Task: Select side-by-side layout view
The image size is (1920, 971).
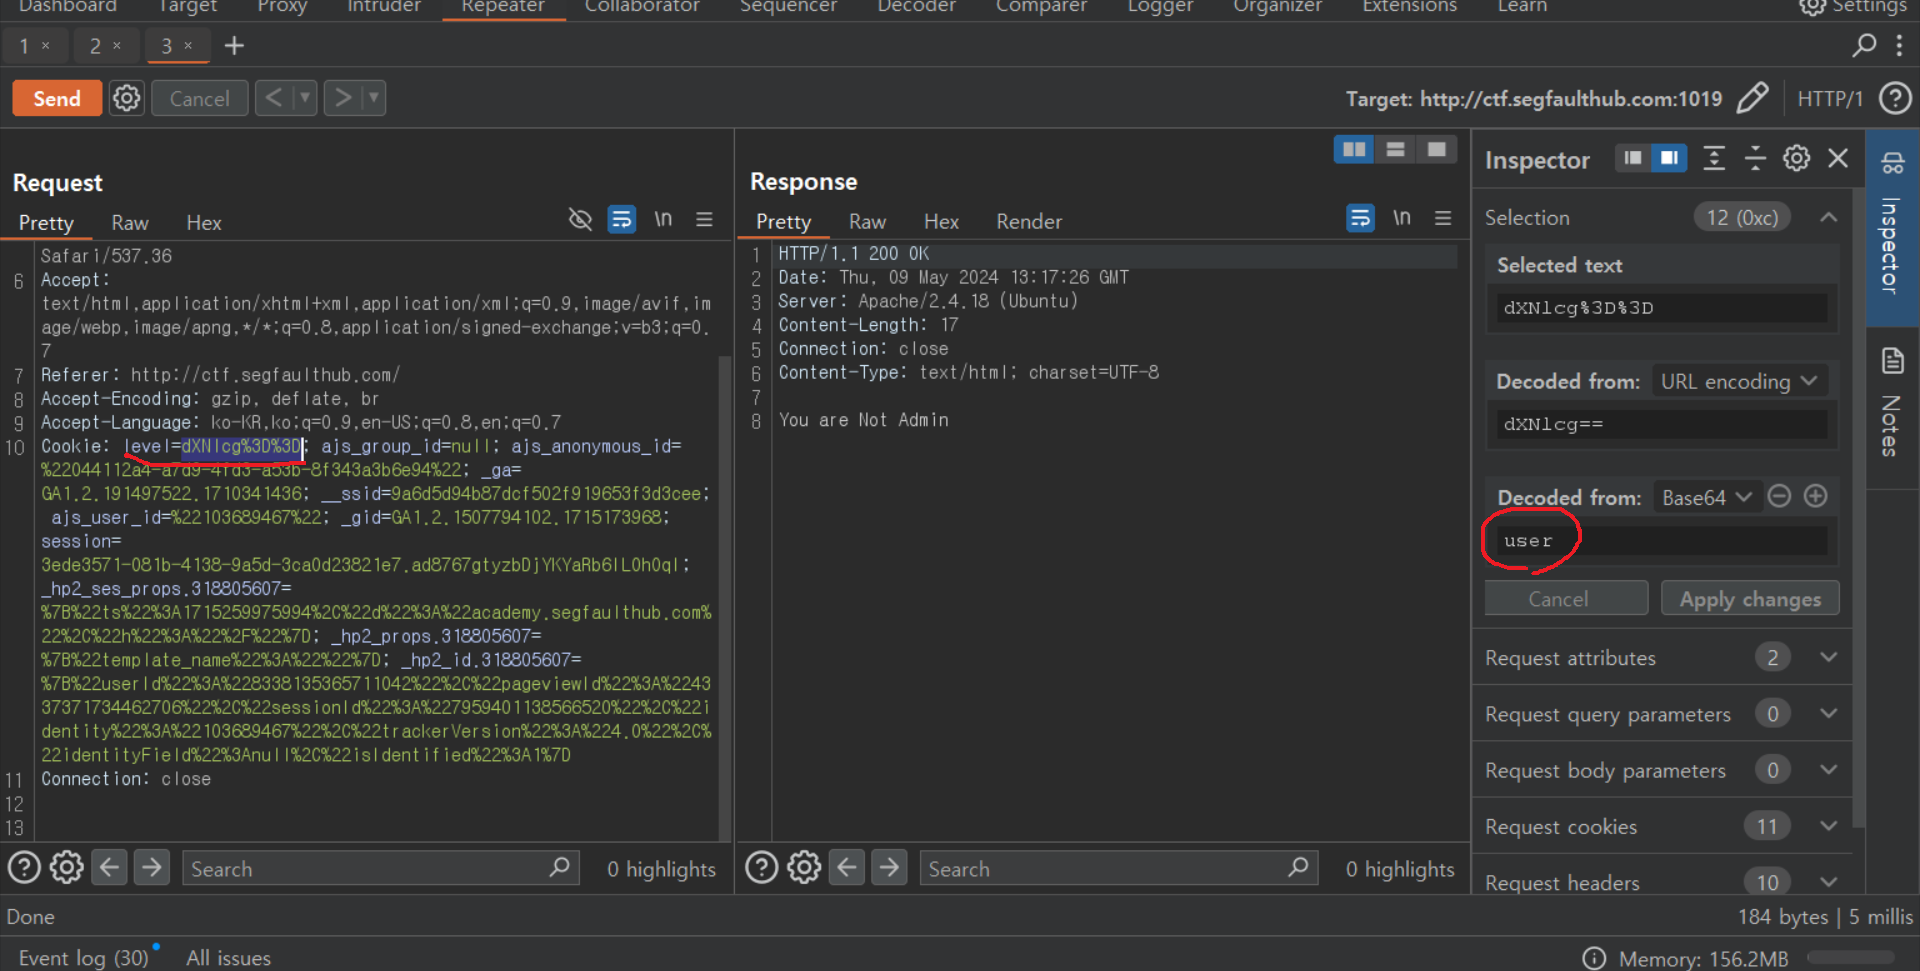Action: tap(1354, 149)
